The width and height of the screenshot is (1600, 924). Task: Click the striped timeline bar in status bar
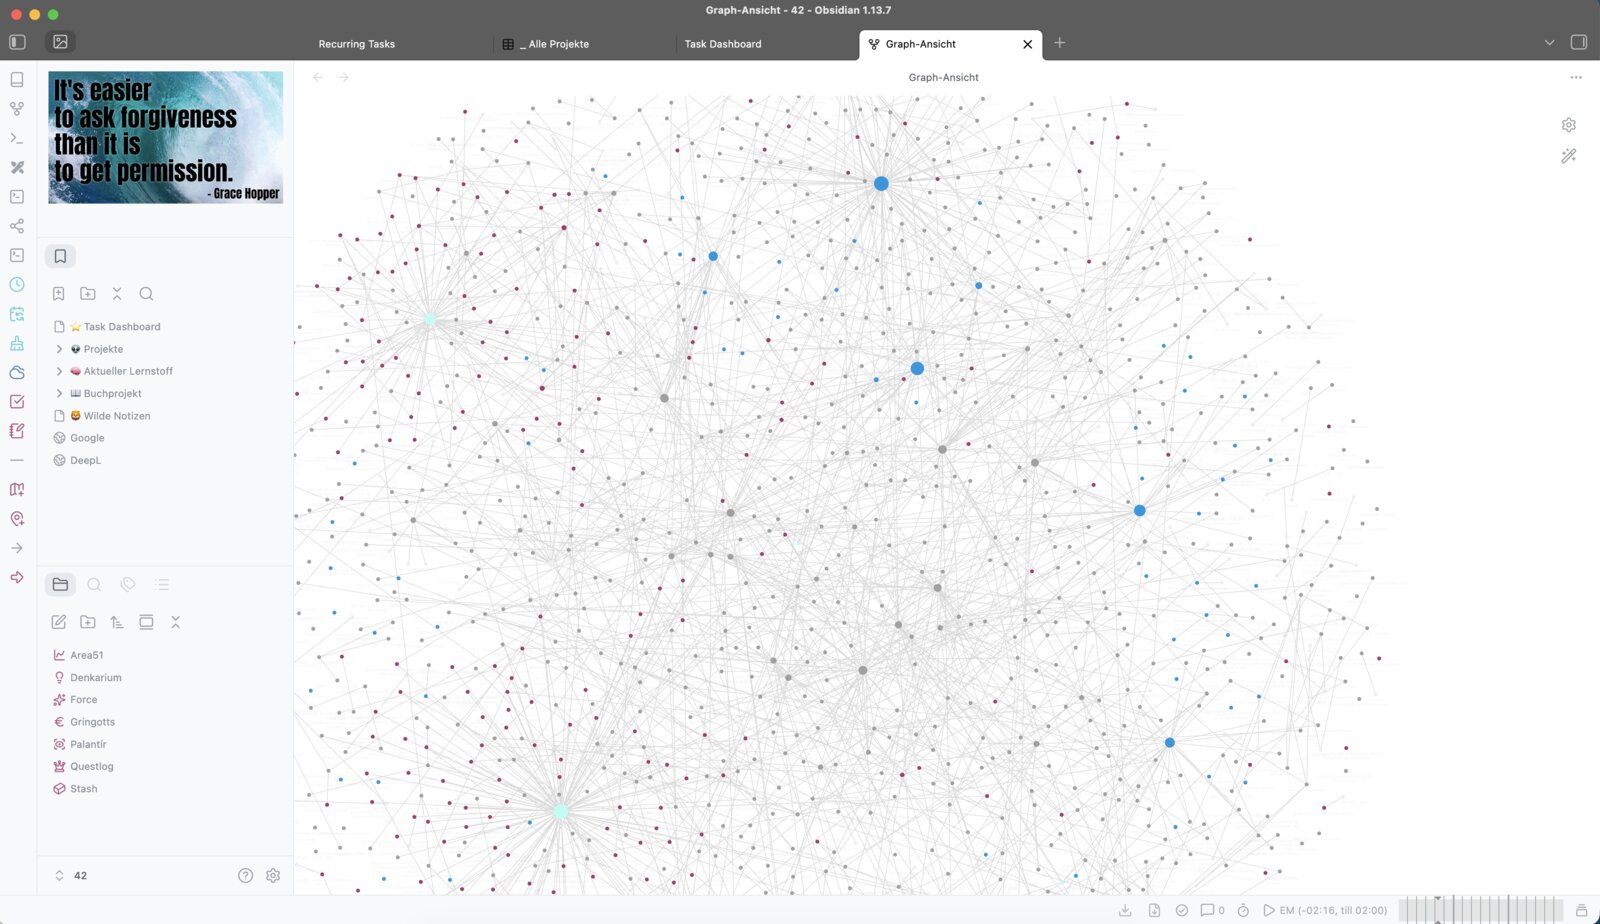coord(1480,909)
